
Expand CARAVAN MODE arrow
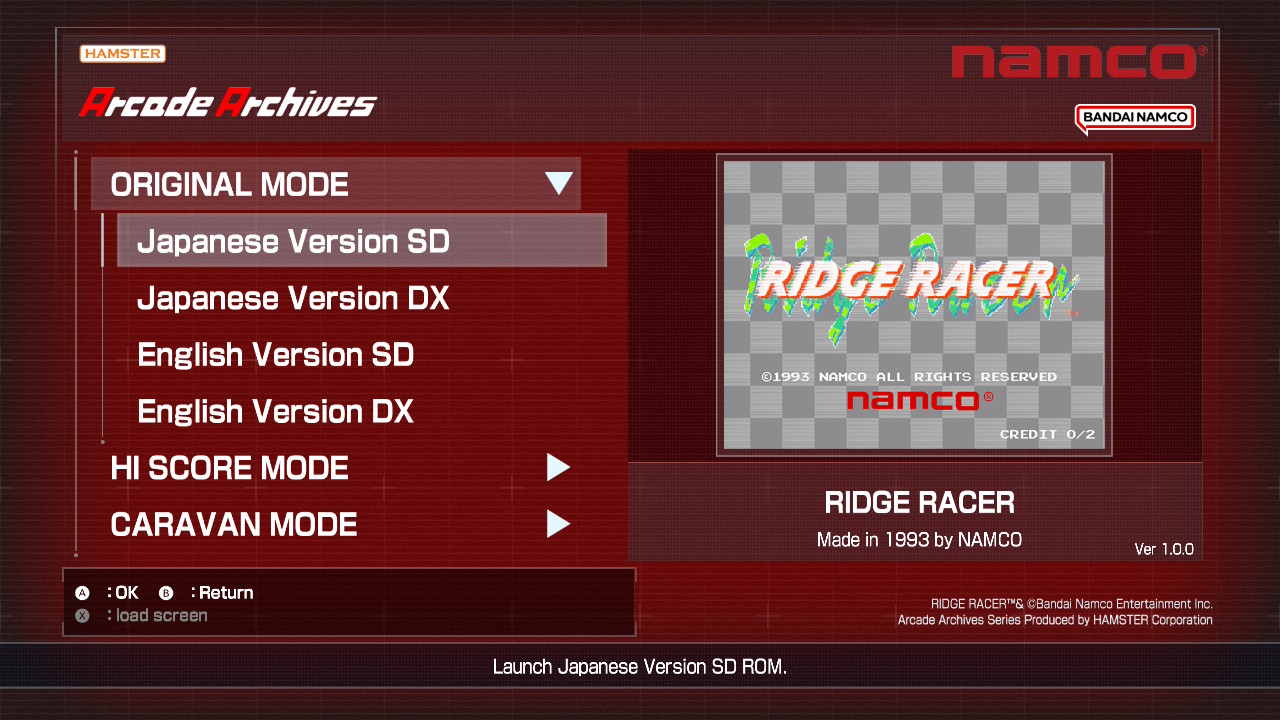558,524
